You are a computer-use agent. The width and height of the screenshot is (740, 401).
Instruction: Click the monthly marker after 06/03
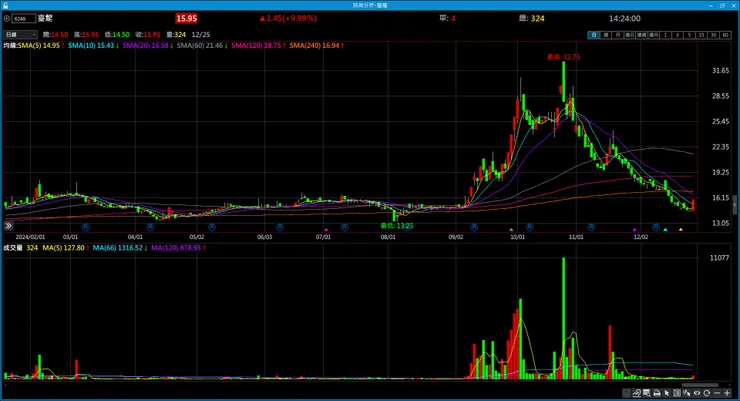[x=280, y=227]
